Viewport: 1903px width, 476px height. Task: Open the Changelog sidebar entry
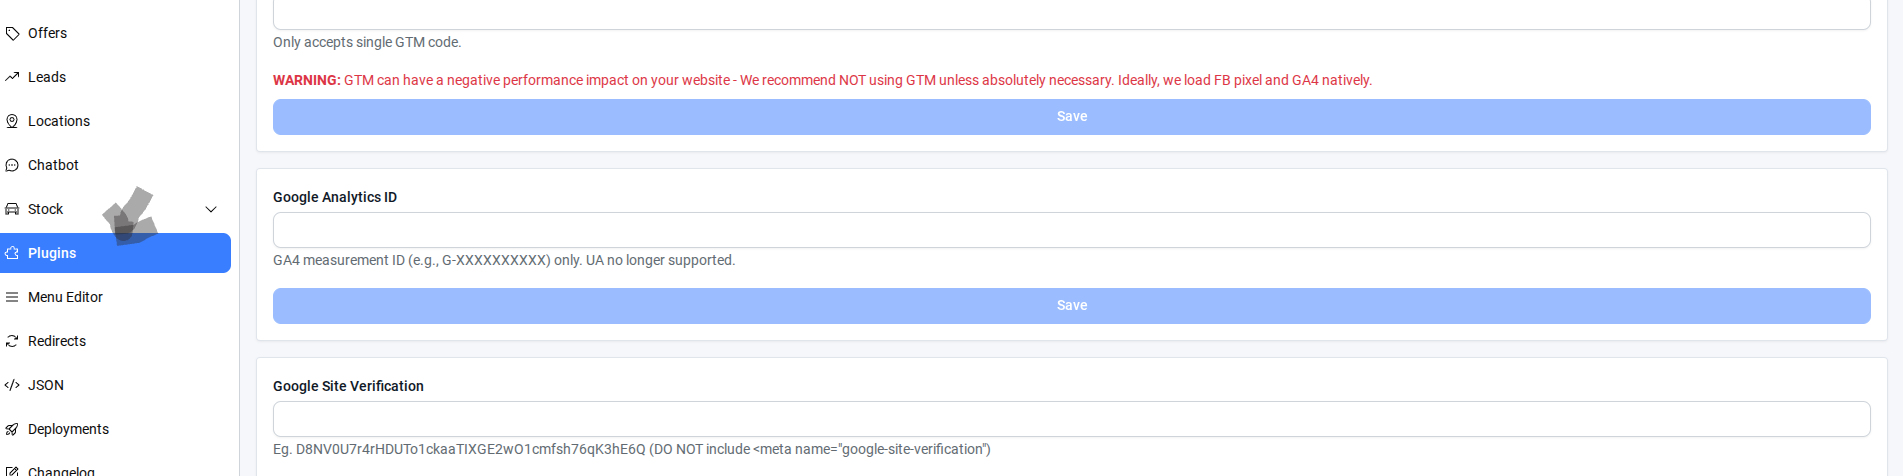pyautogui.click(x=61, y=470)
